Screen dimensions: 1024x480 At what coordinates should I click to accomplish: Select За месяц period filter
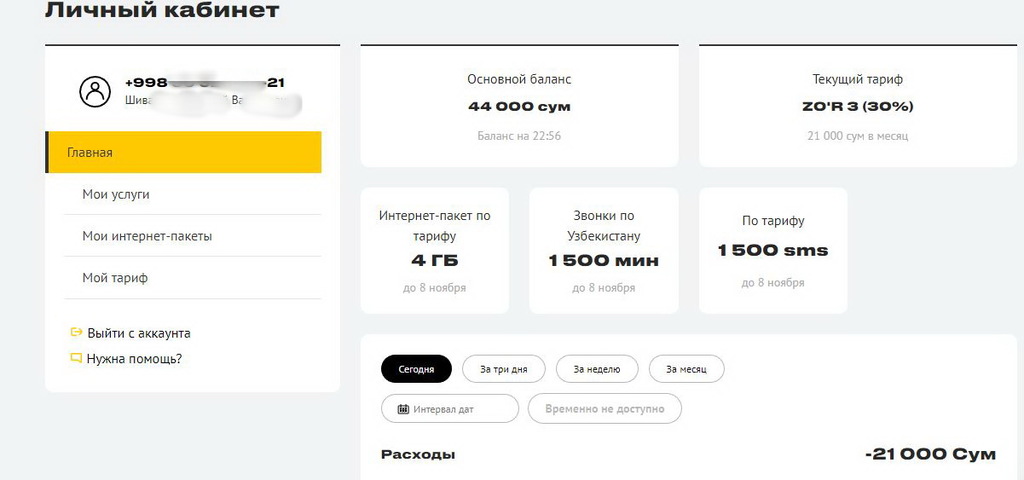pyautogui.click(x=686, y=369)
